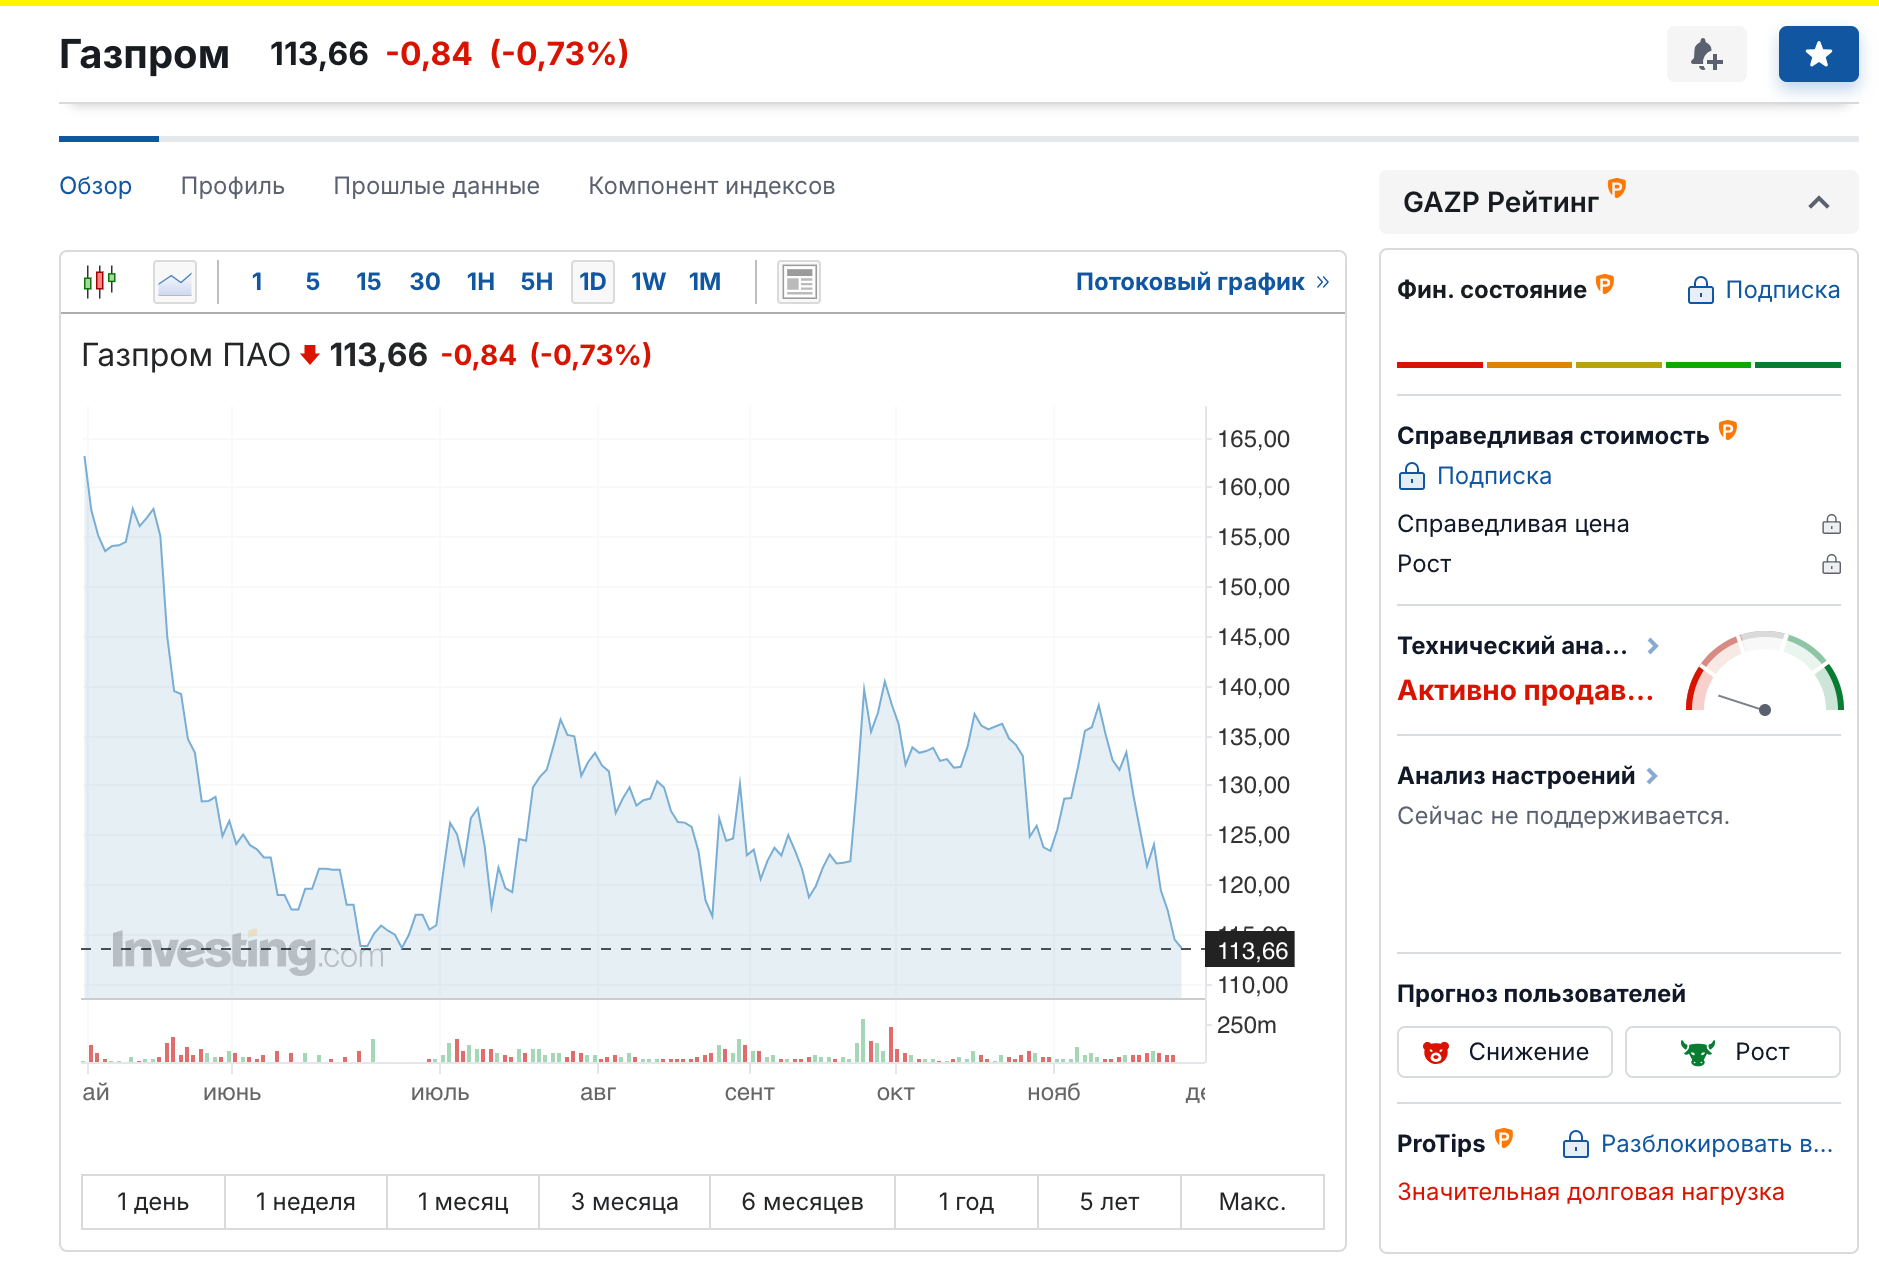Click the add alert bell icon

(x=1706, y=54)
